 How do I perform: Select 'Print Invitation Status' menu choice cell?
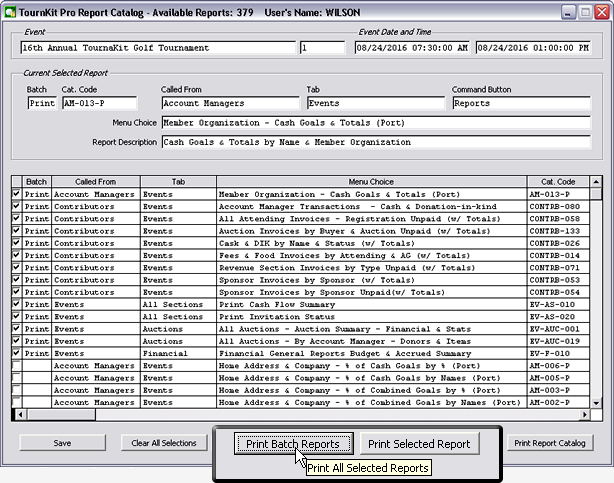point(372,317)
